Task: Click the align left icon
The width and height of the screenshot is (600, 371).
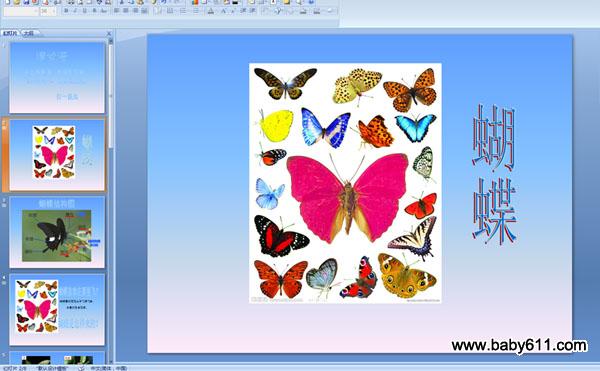Action: 117,11
